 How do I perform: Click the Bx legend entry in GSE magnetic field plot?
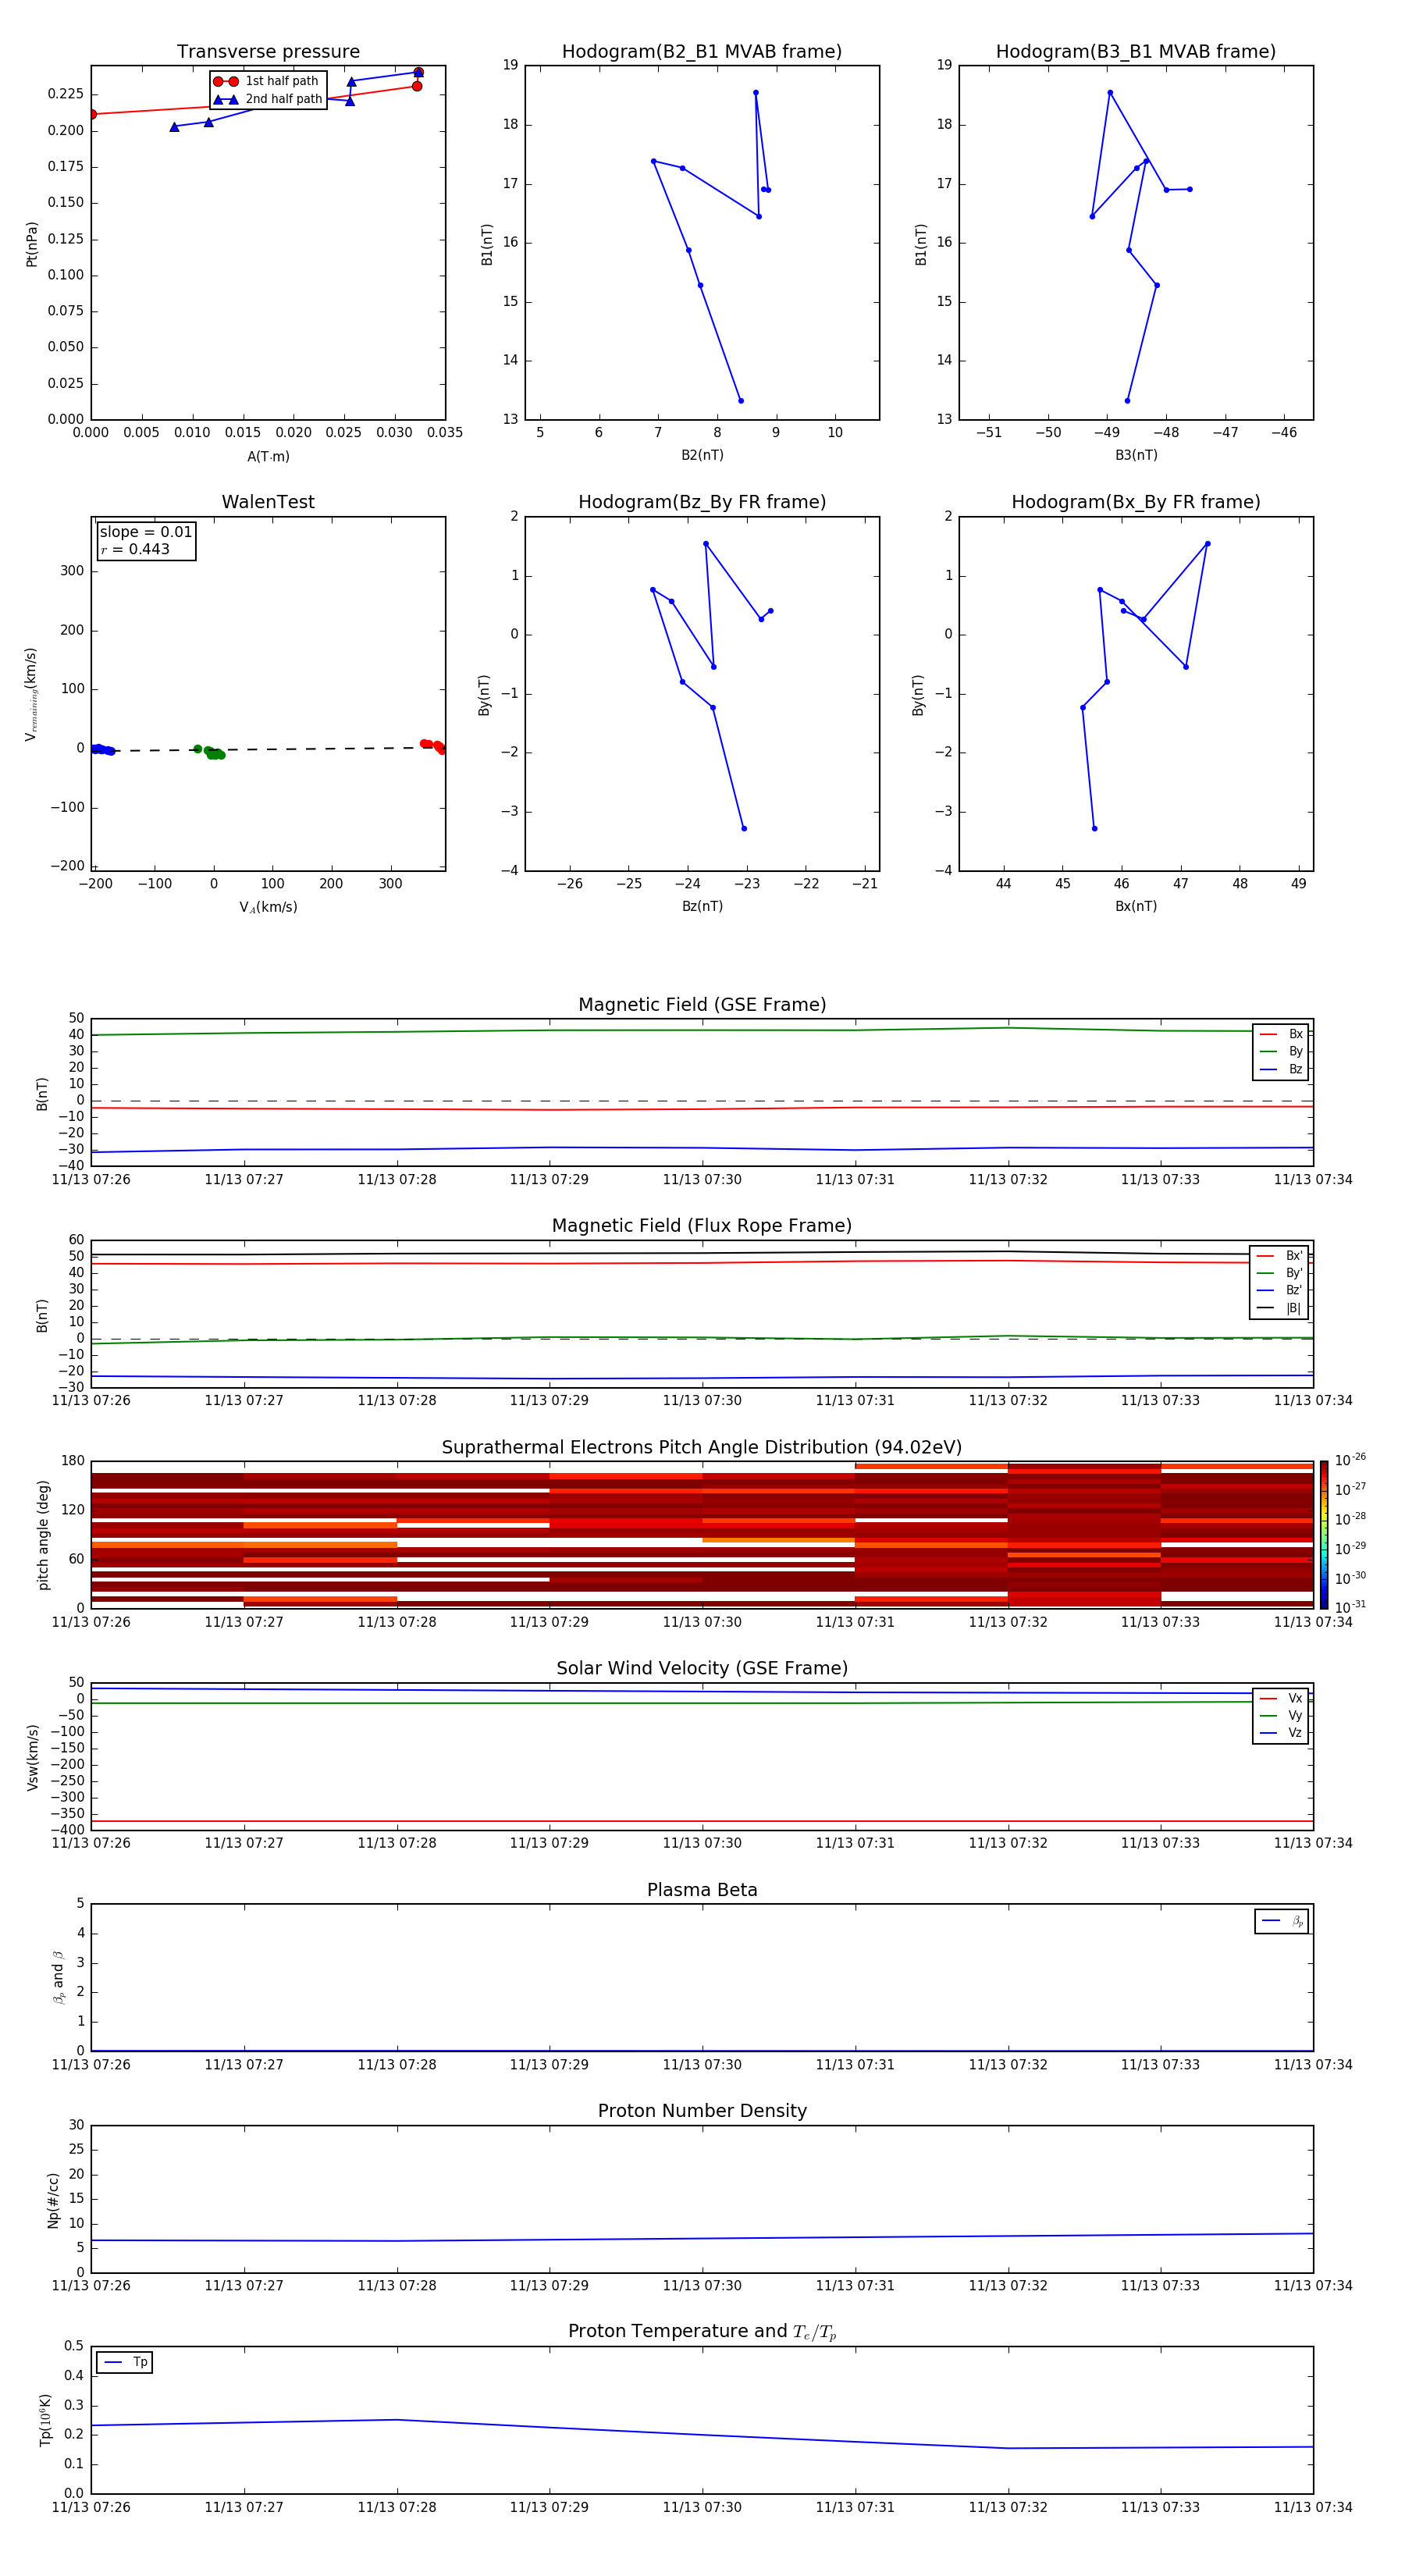[x=1281, y=1034]
